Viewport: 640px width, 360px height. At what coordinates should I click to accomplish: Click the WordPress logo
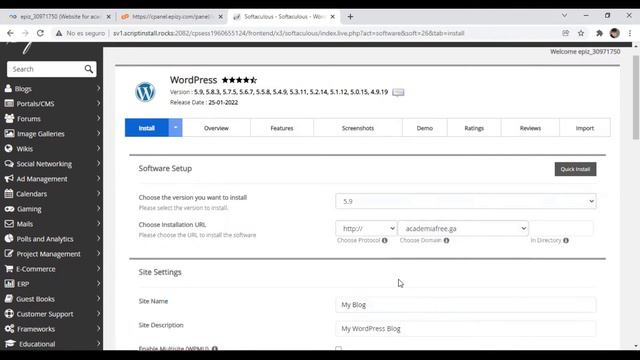(x=145, y=92)
